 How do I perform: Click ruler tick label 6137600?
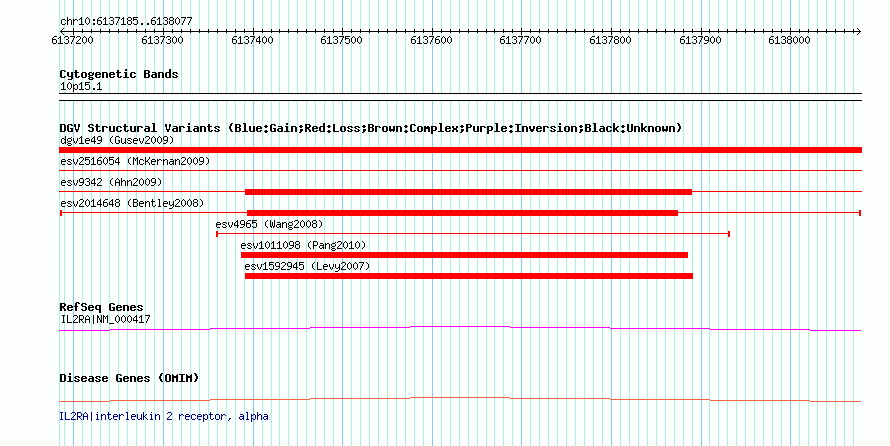click(431, 40)
